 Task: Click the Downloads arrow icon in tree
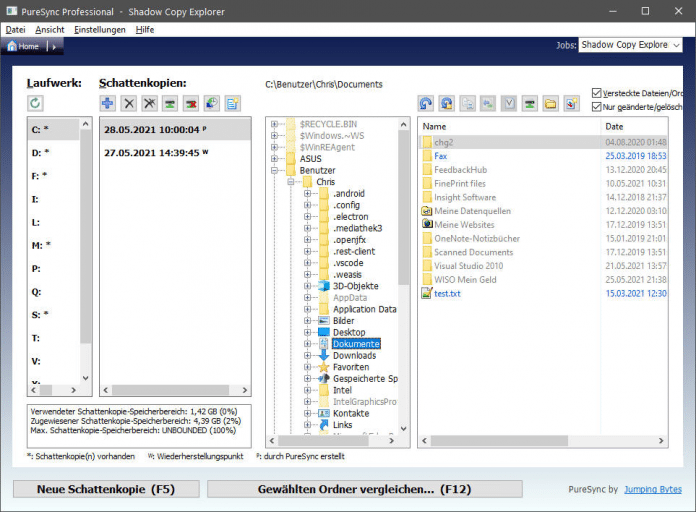(x=324, y=355)
